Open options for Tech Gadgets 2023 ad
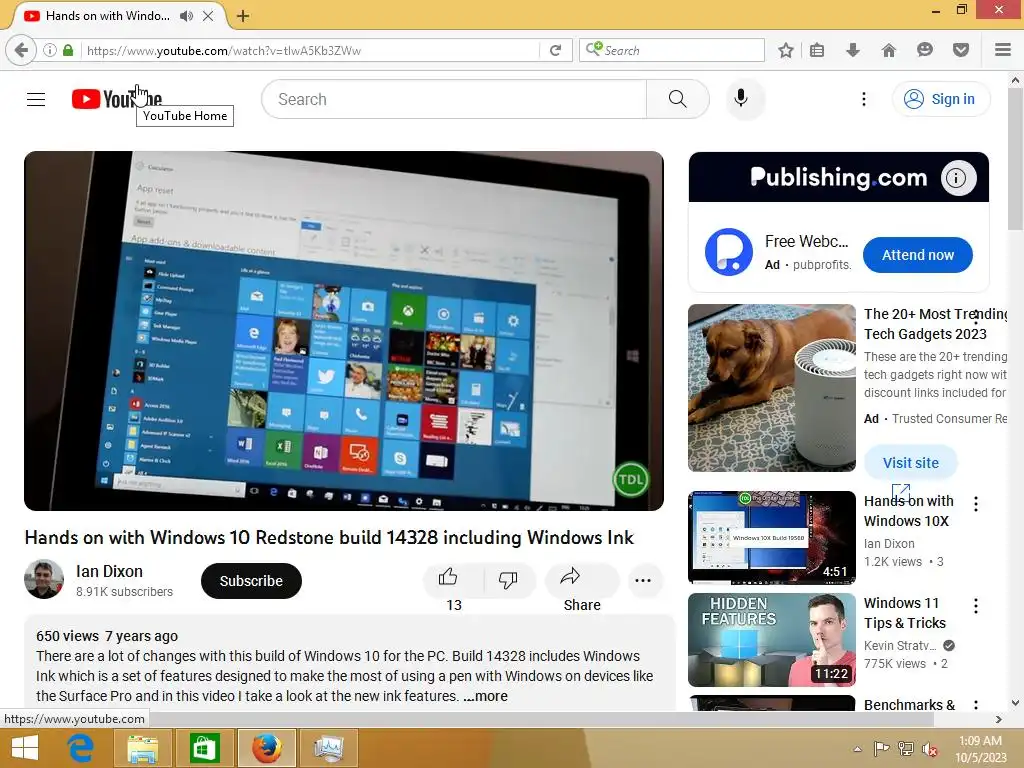This screenshot has height=768, width=1024. point(976,318)
